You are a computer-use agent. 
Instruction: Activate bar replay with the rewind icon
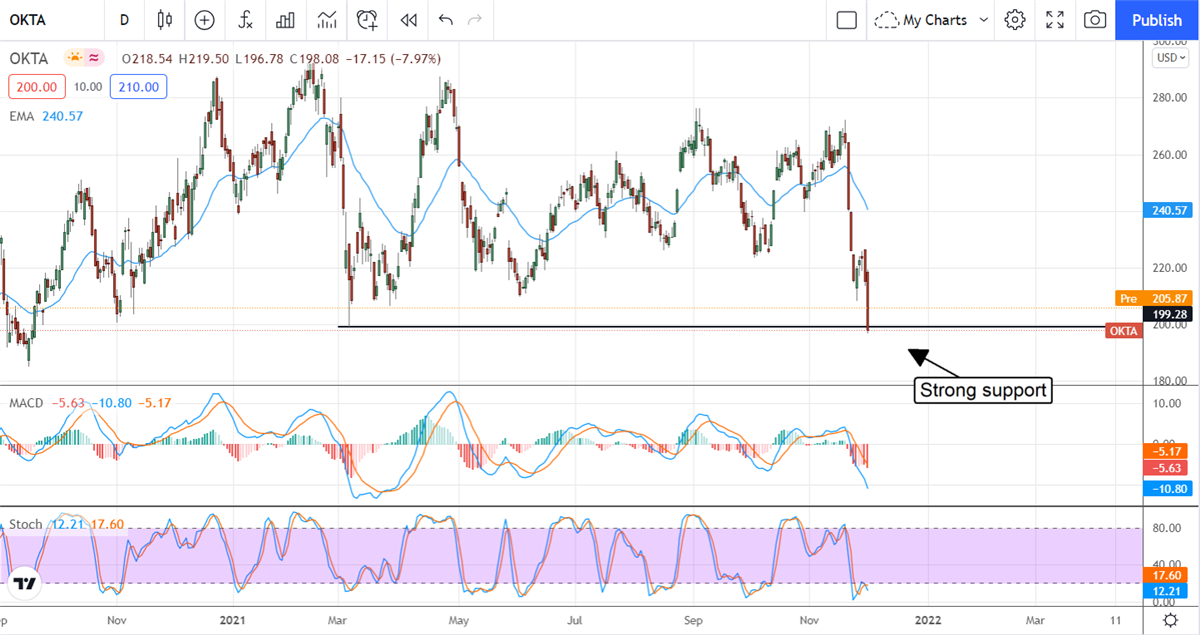tap(408, 20)
